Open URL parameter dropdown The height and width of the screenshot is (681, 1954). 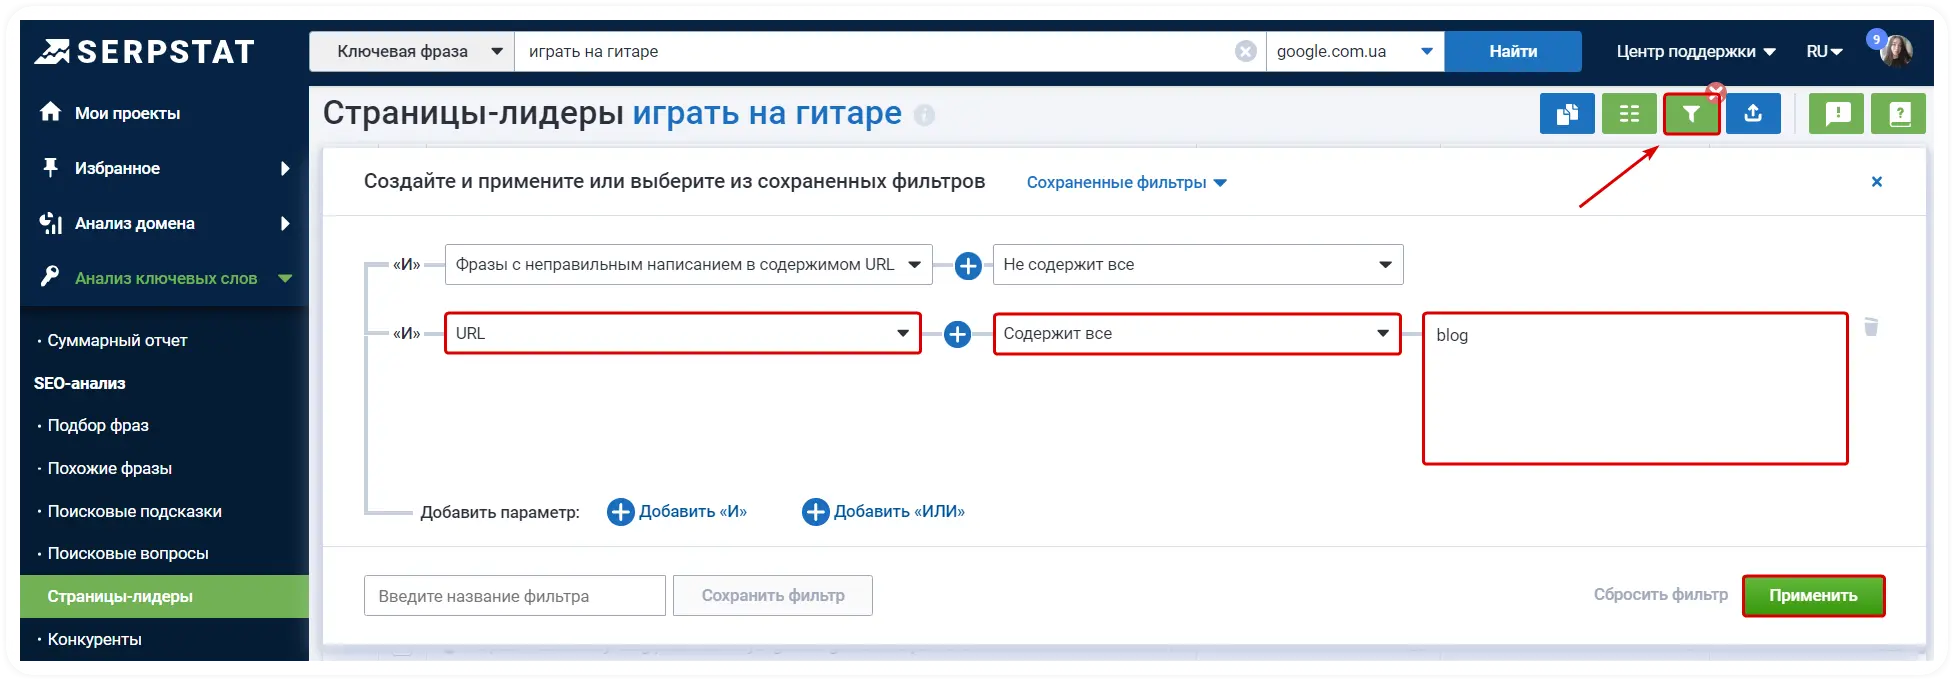(683, 334)
